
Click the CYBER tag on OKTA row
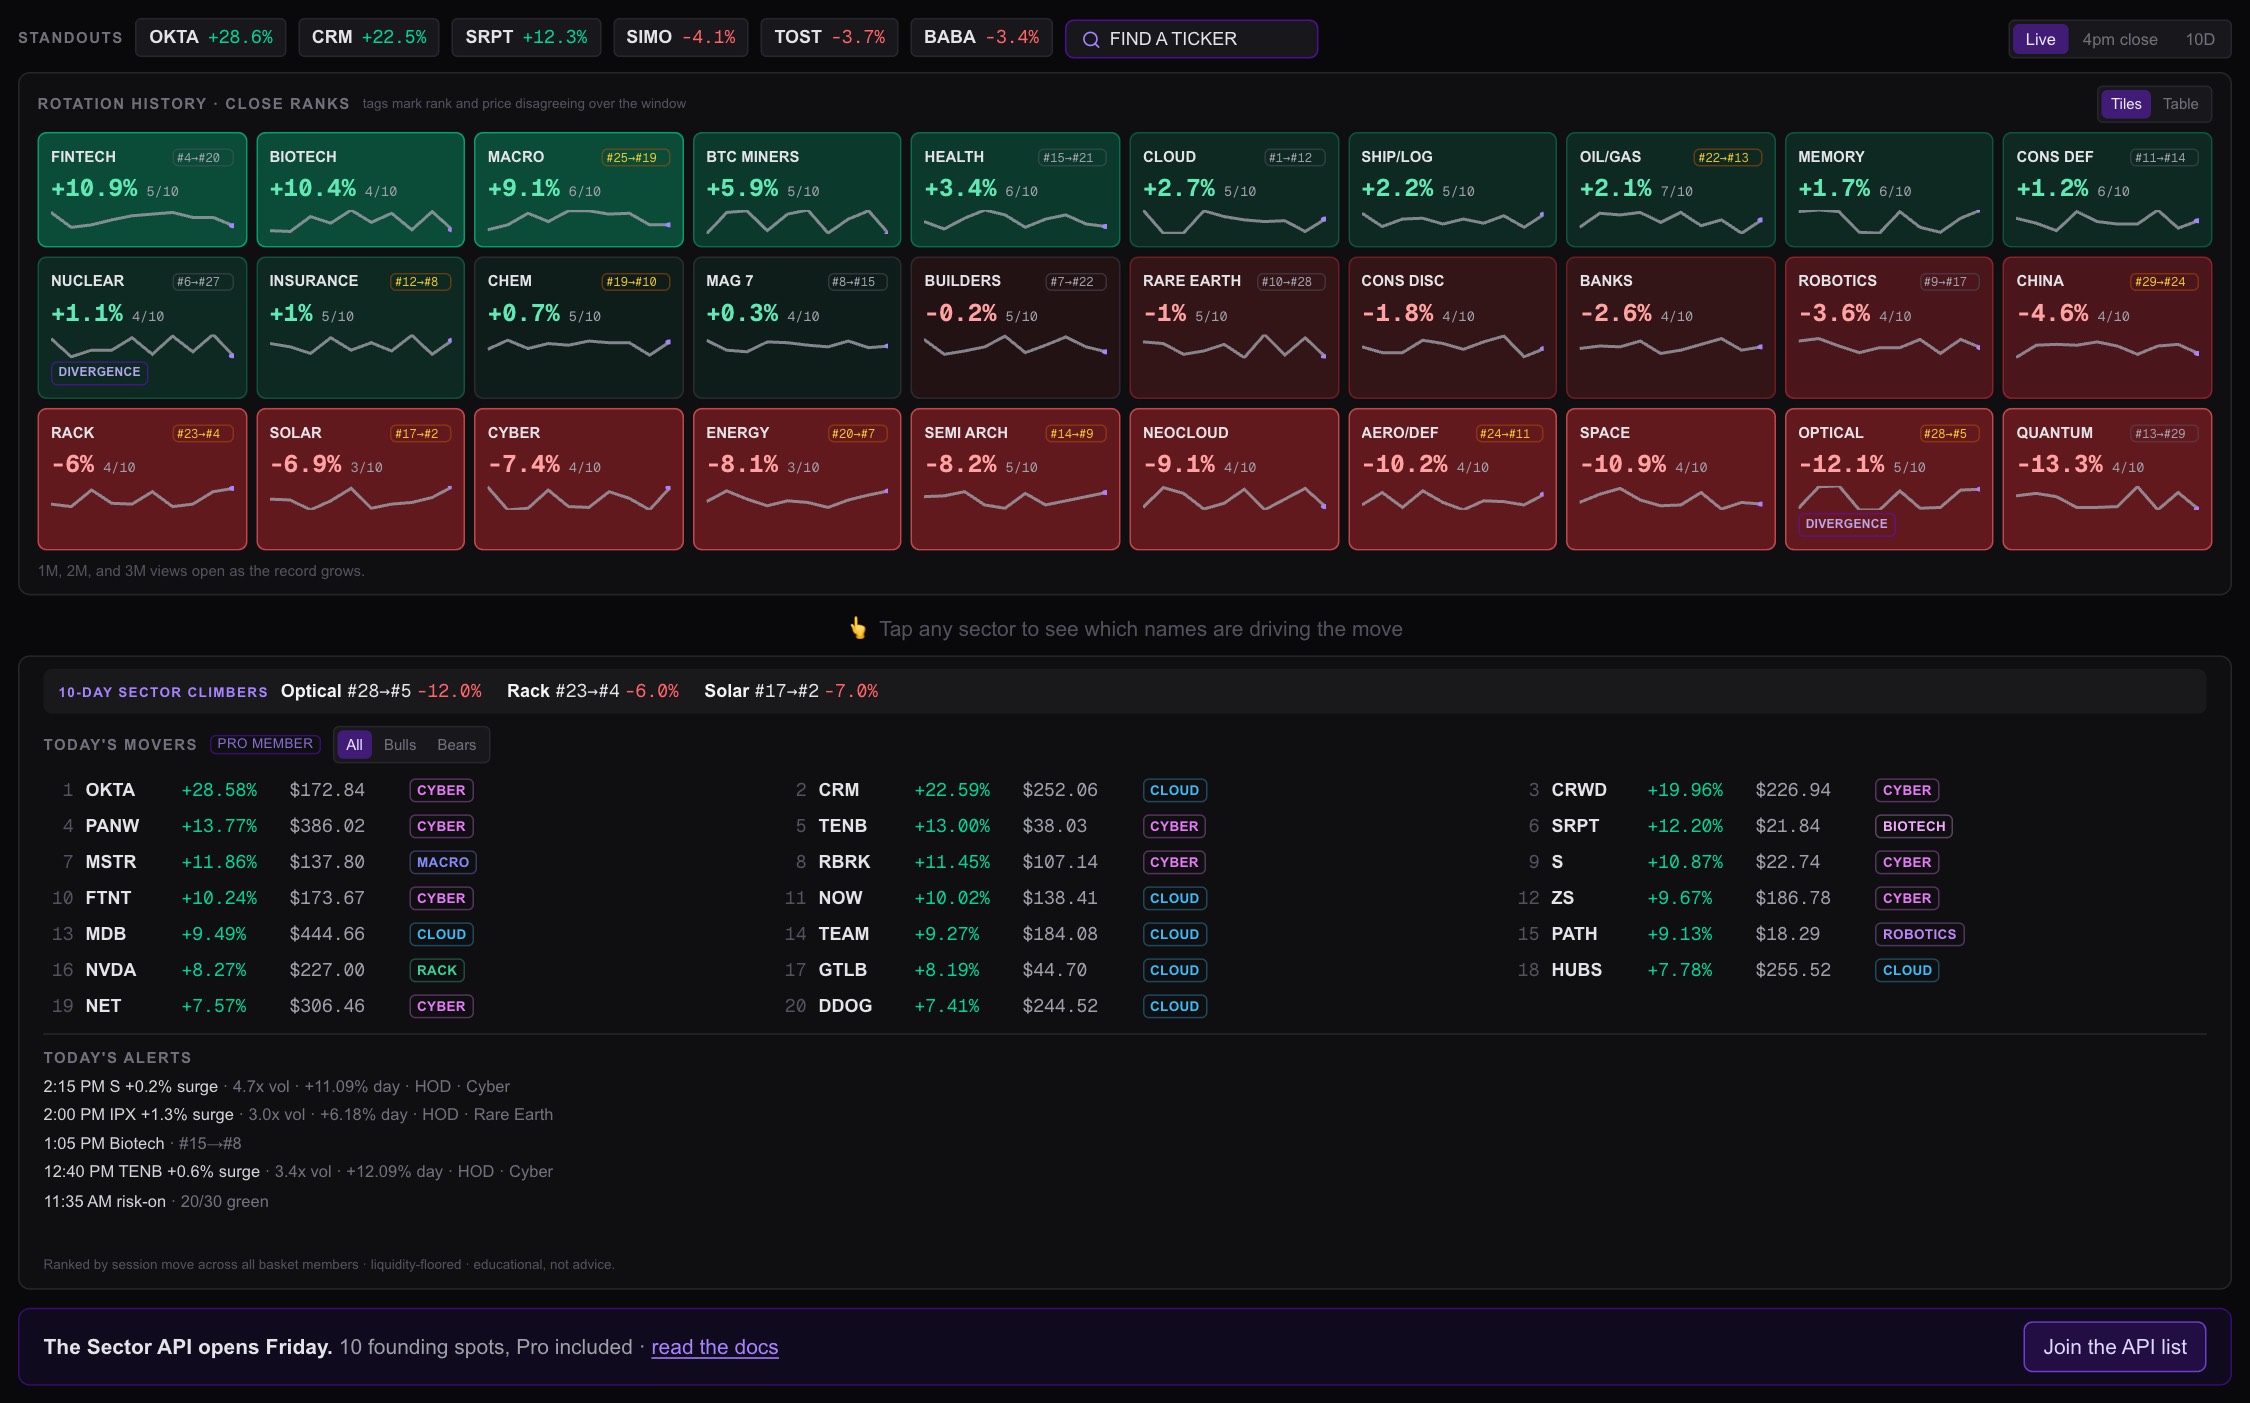click(x=441, y=790)
